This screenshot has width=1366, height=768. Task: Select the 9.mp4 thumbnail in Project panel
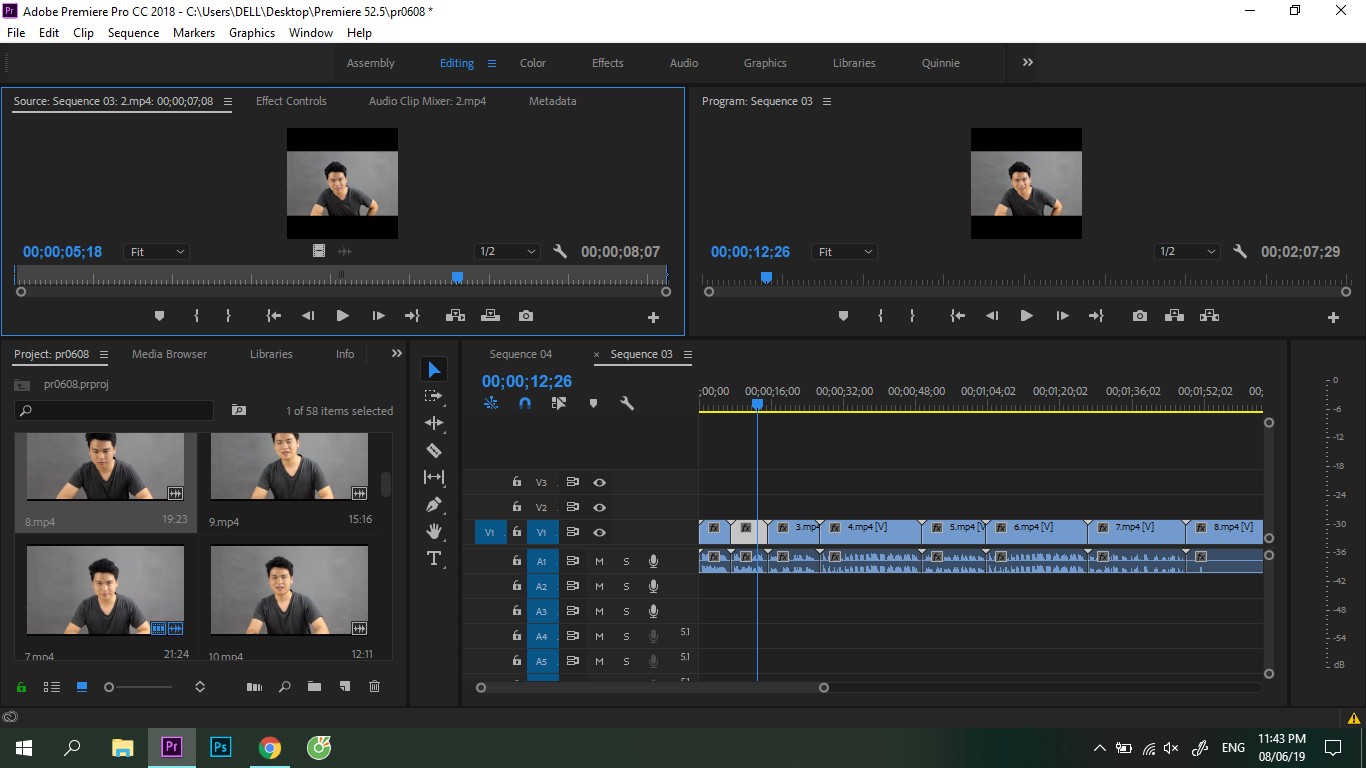[x=289, y=468]
